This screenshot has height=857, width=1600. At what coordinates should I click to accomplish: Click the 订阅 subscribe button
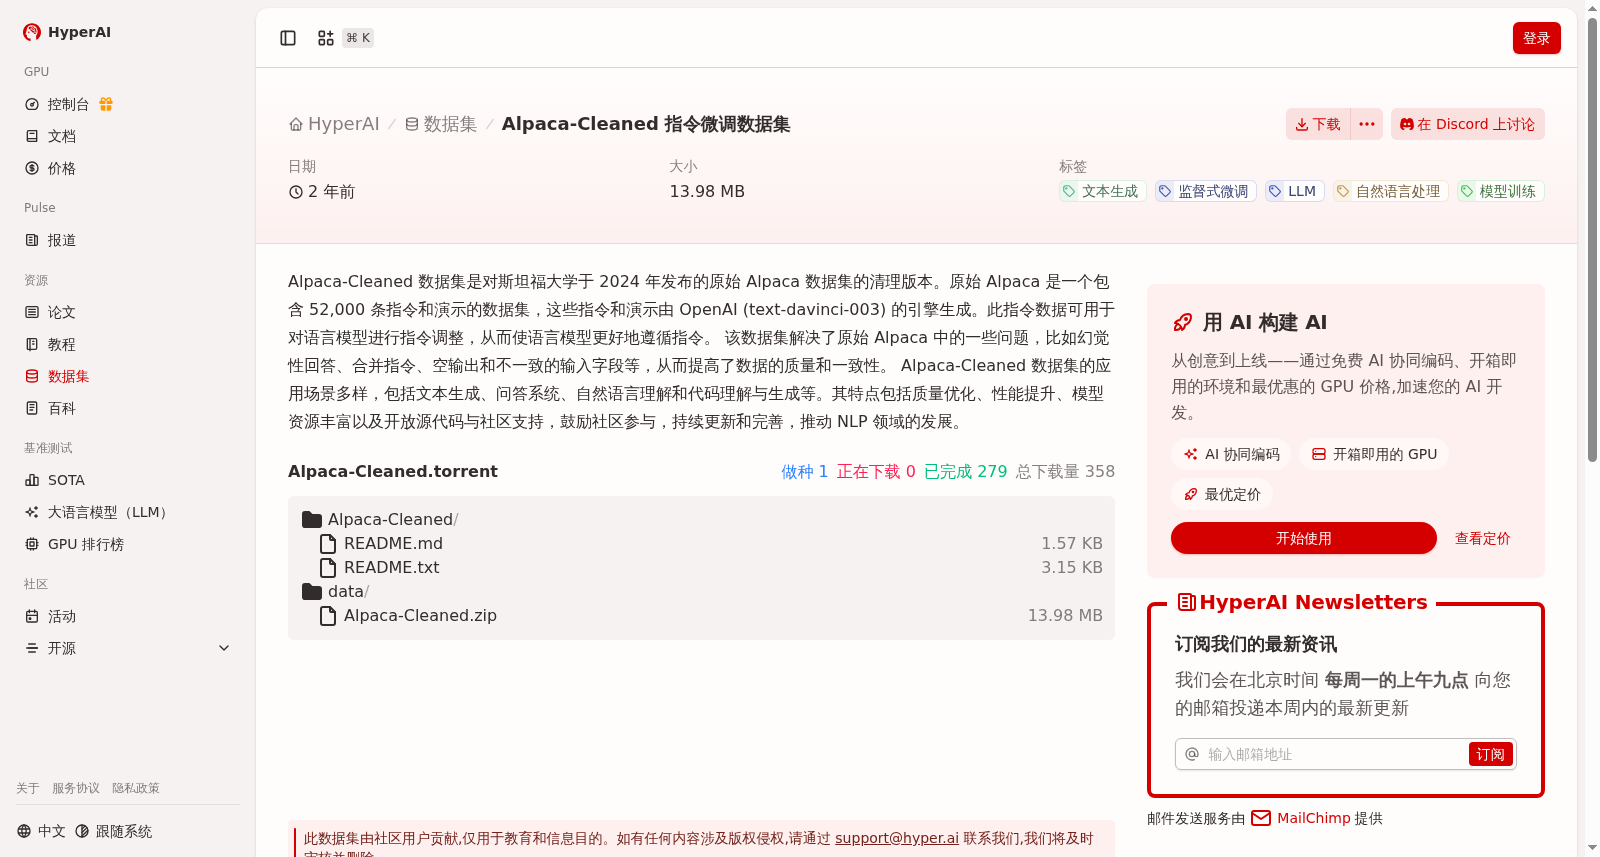[x=1490, y=754]
